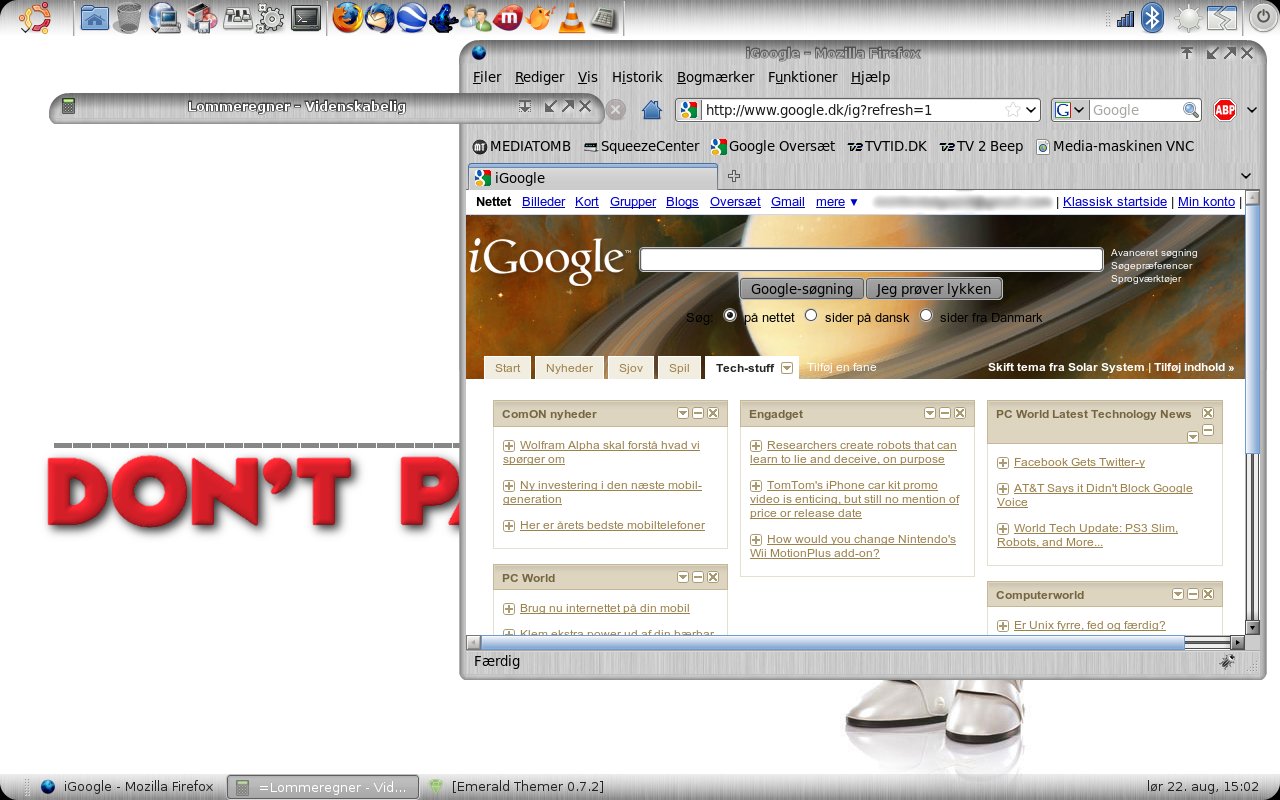The width and height of the screenshot is (1280, 800).
Task: Open the Gmail link
Action: coord(788,202)
